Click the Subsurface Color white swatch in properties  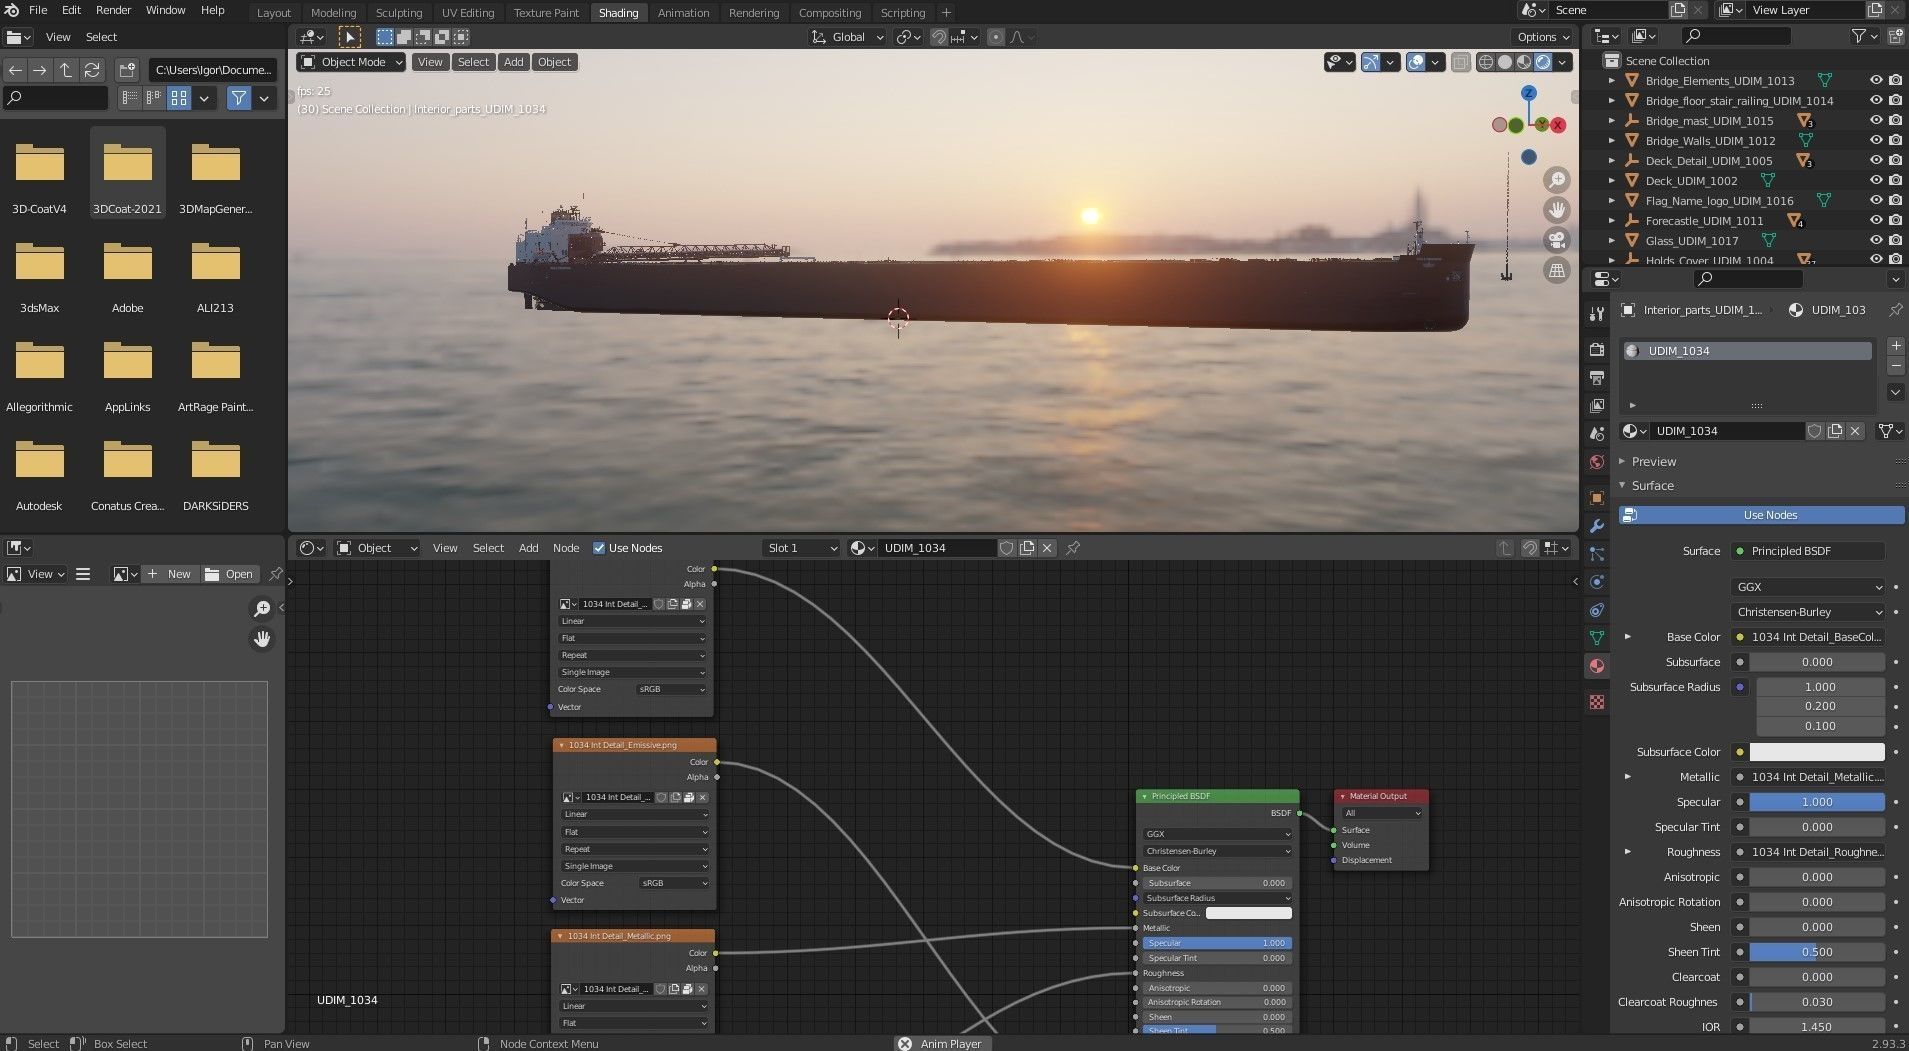tap(1817, 752)
